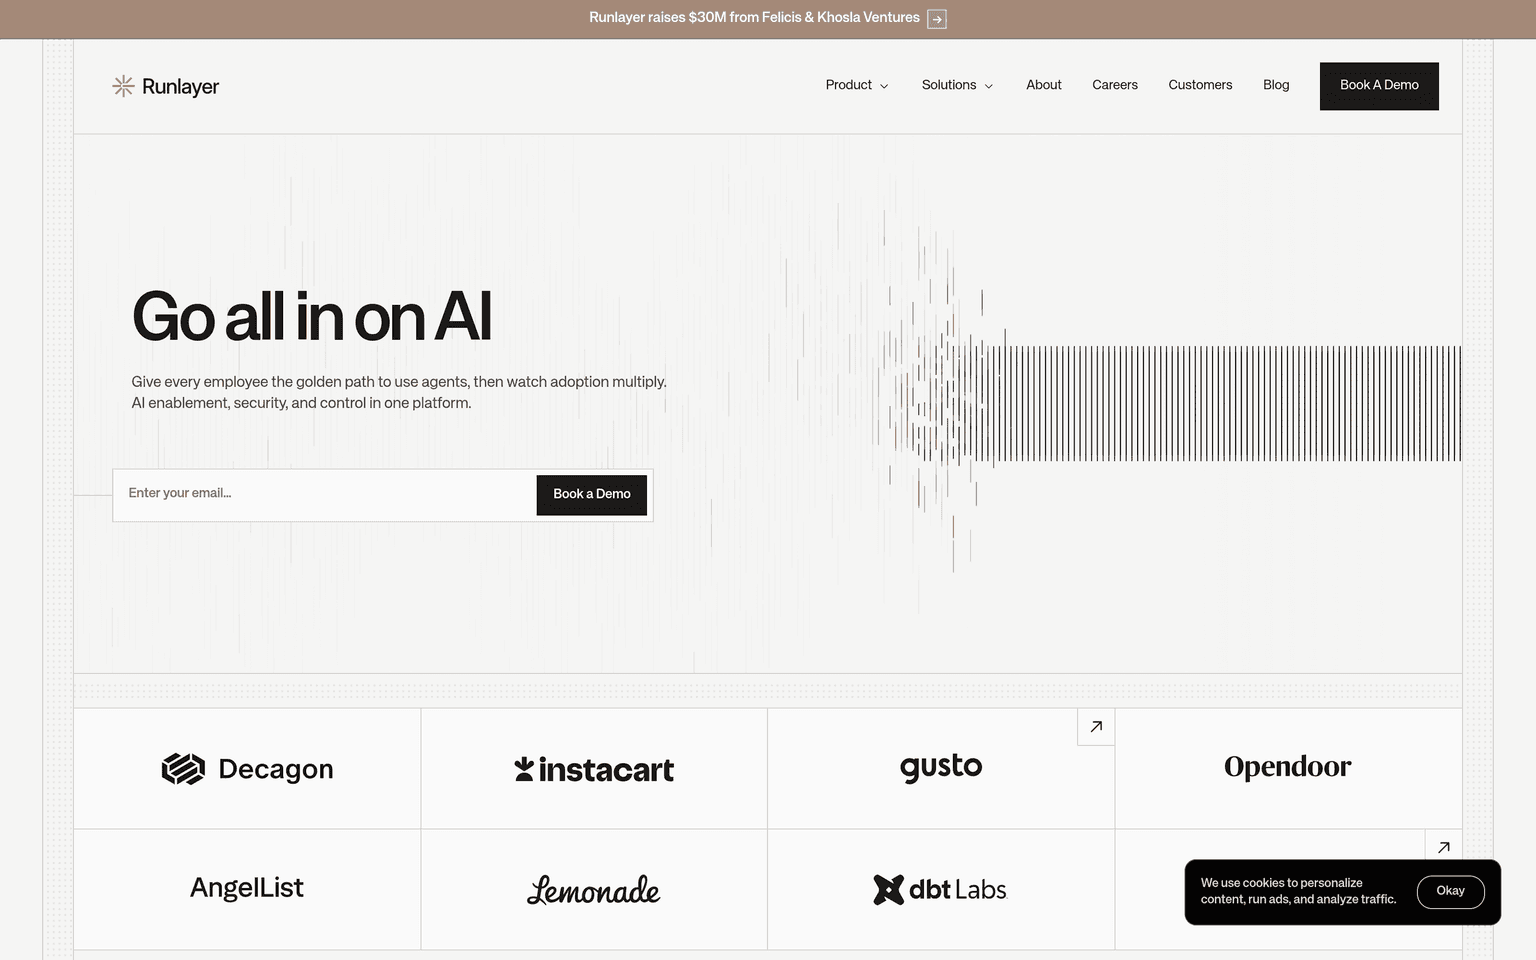
Task: Click the Runlayer asterisk logo icon
Action: coord(123,86)
